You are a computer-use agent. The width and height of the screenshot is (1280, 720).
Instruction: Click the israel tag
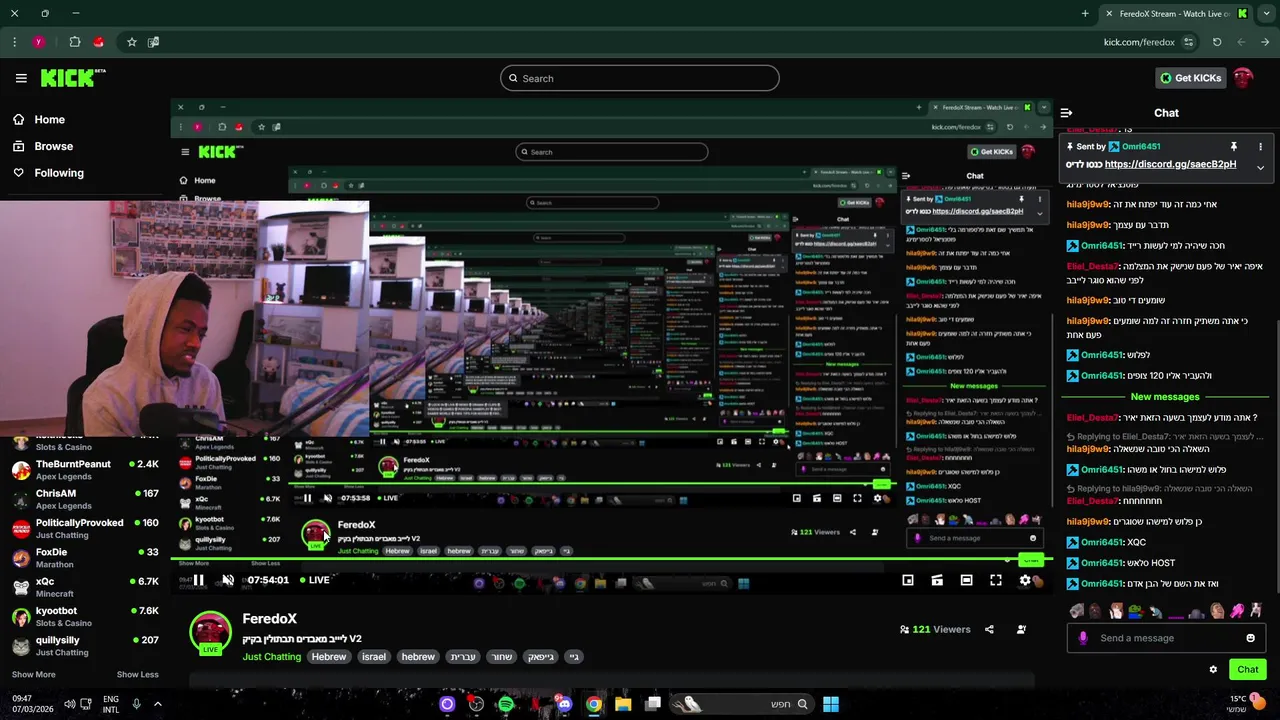(373, 657)
